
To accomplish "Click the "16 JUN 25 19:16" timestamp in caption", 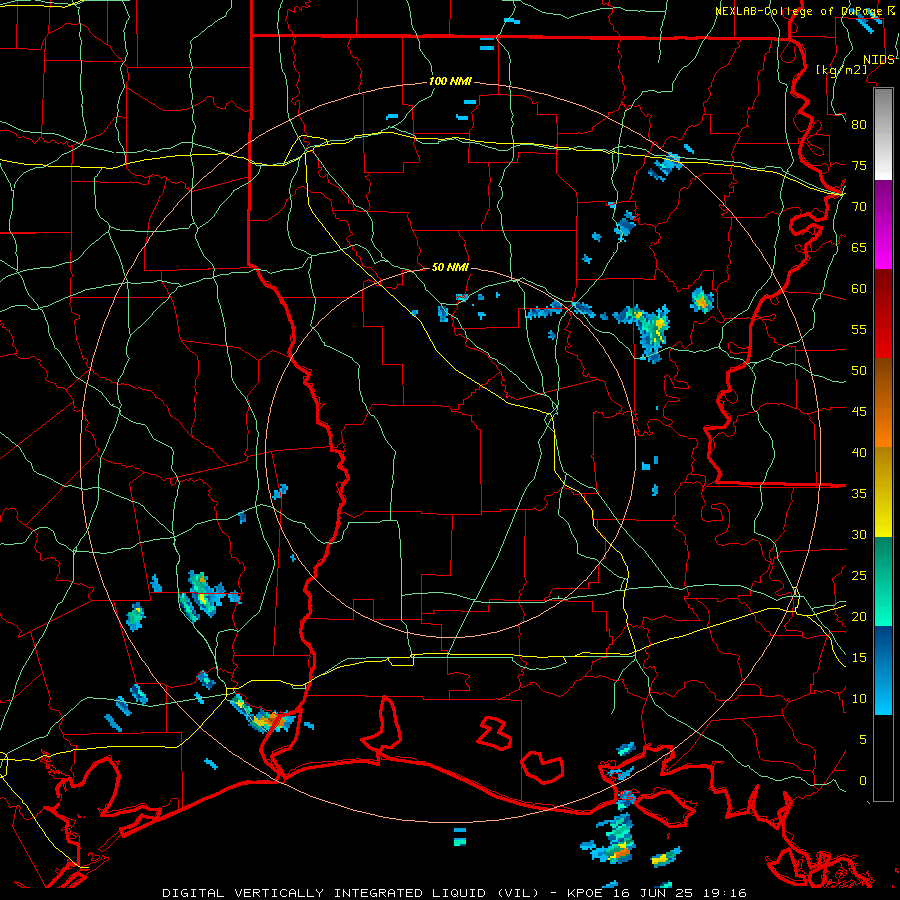I will (x=680, y=893).
